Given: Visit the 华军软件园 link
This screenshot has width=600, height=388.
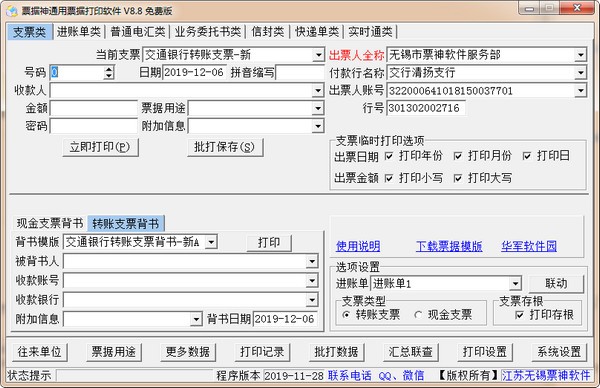Looking at the screenshot, I should [x=529, y=246].
